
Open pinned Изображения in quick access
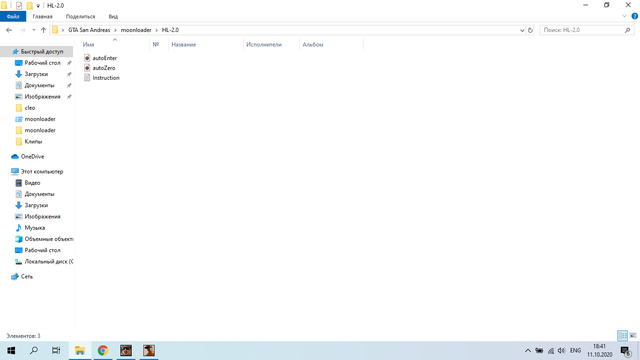click(x=42, y=97)
